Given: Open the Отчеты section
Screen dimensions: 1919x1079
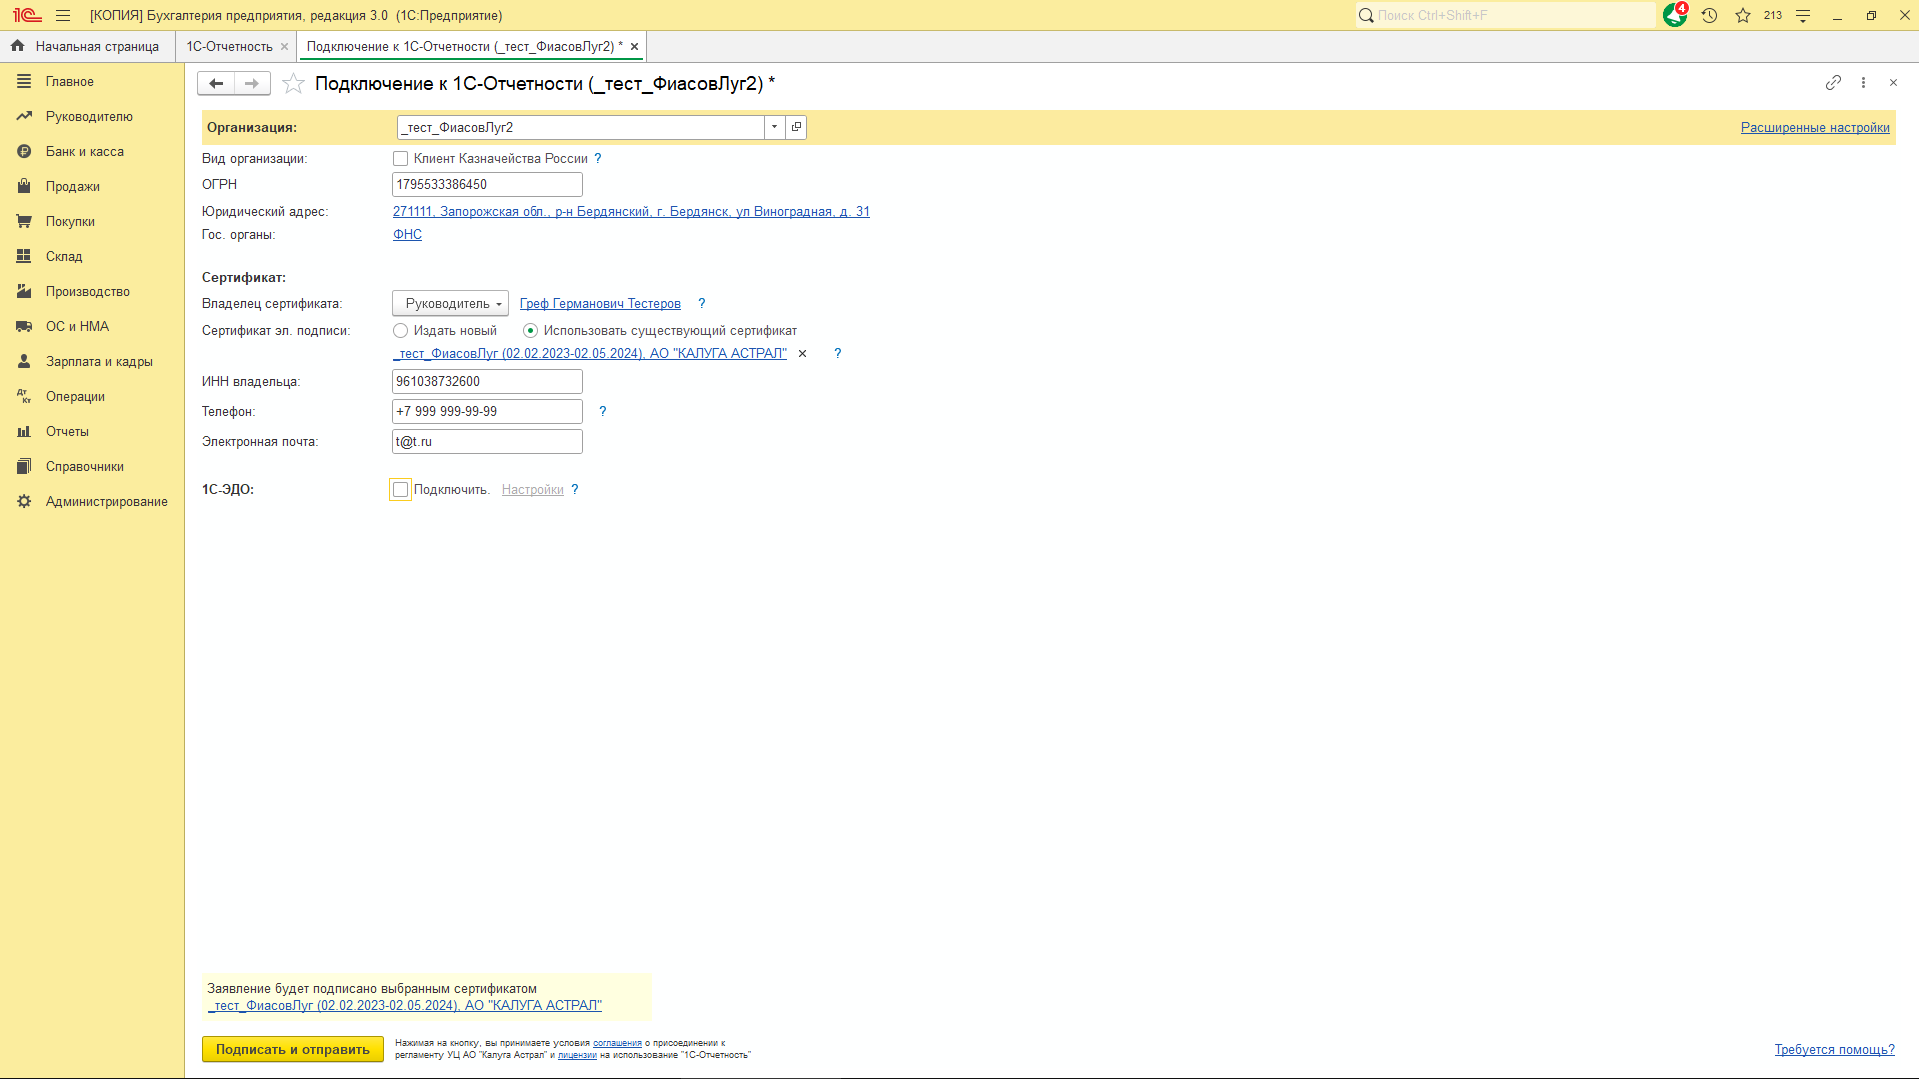Looking at the screenshot, I should [x=93, y=431].
